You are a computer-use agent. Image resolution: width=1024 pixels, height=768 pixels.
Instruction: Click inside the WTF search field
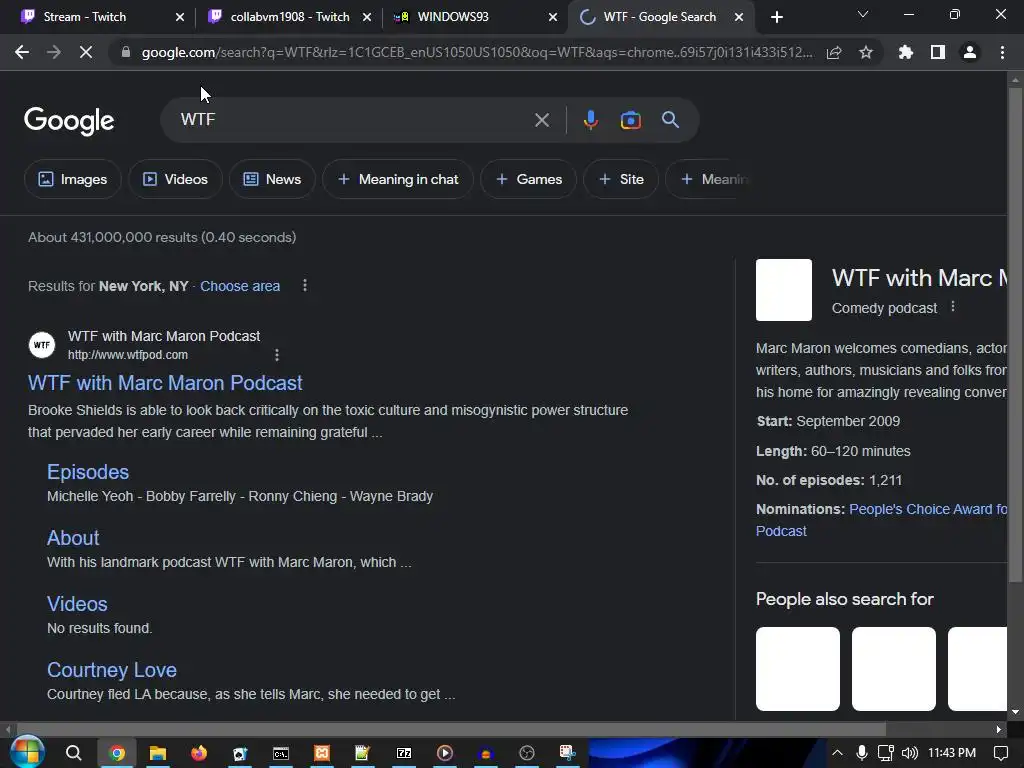tap(353, 120)
